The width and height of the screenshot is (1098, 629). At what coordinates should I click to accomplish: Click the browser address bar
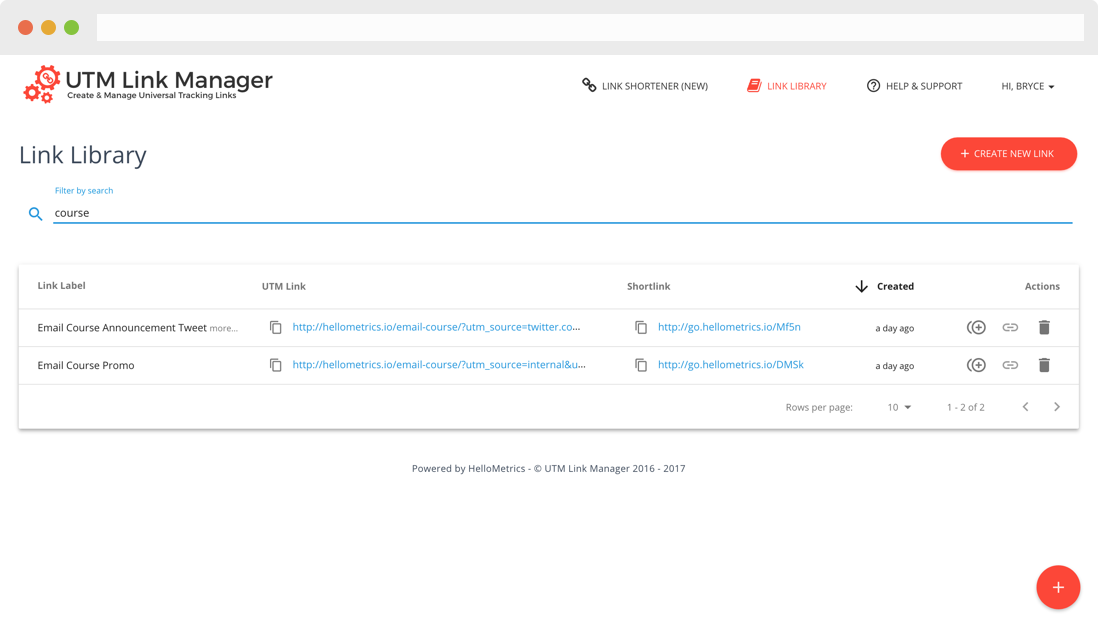point(590,27)
